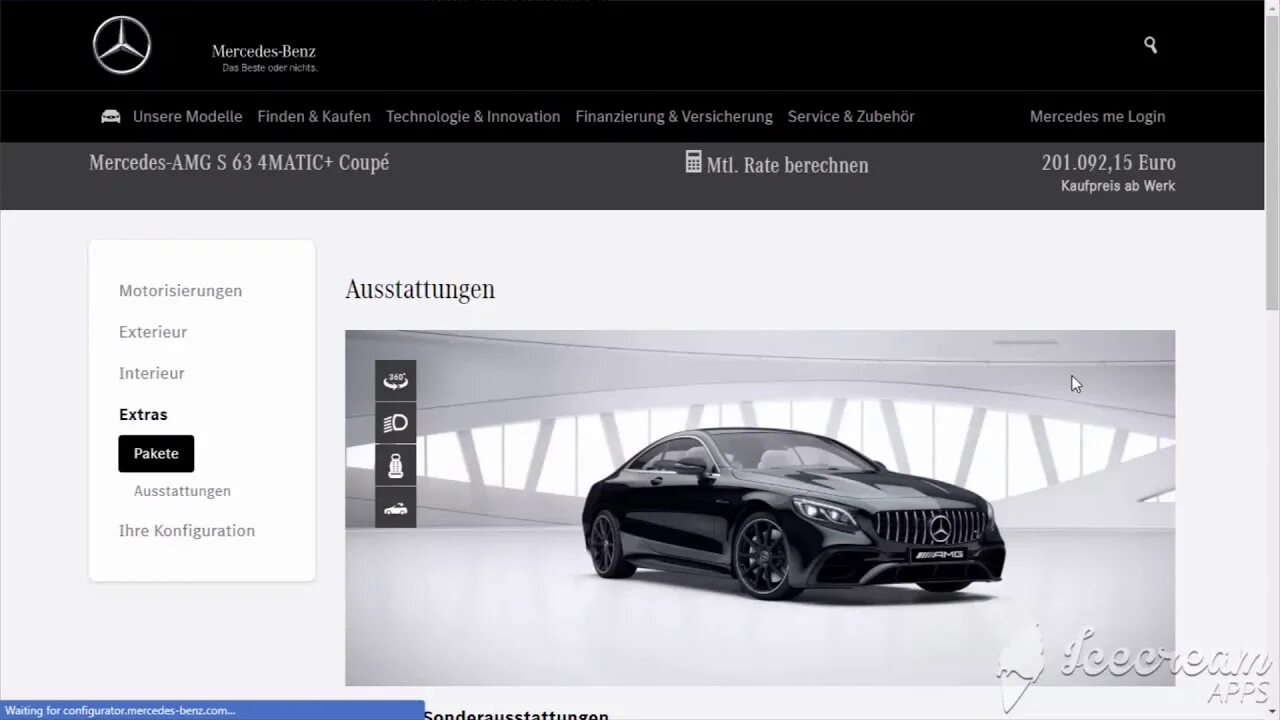Viewport: 1280px width, 720px height.
Task: Activate the 360° view icon
Action: (x=396, y=381)
